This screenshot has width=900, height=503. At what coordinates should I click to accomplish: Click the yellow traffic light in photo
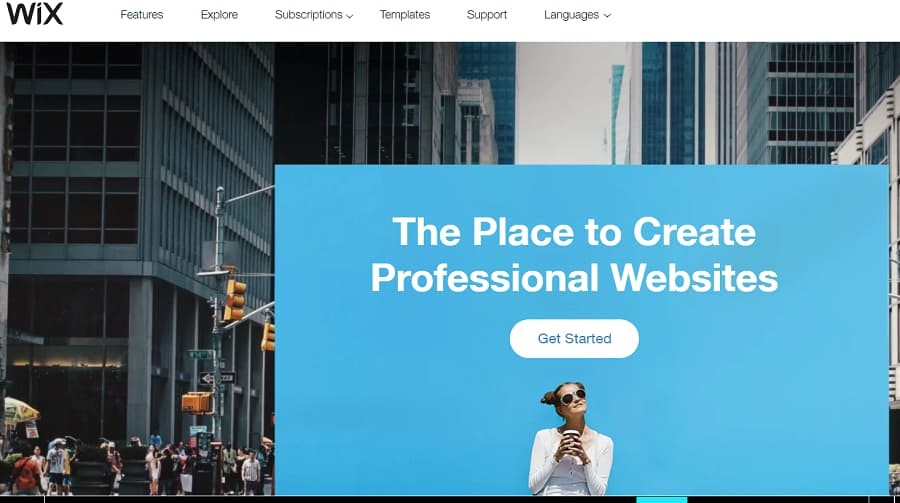point(234,299)
